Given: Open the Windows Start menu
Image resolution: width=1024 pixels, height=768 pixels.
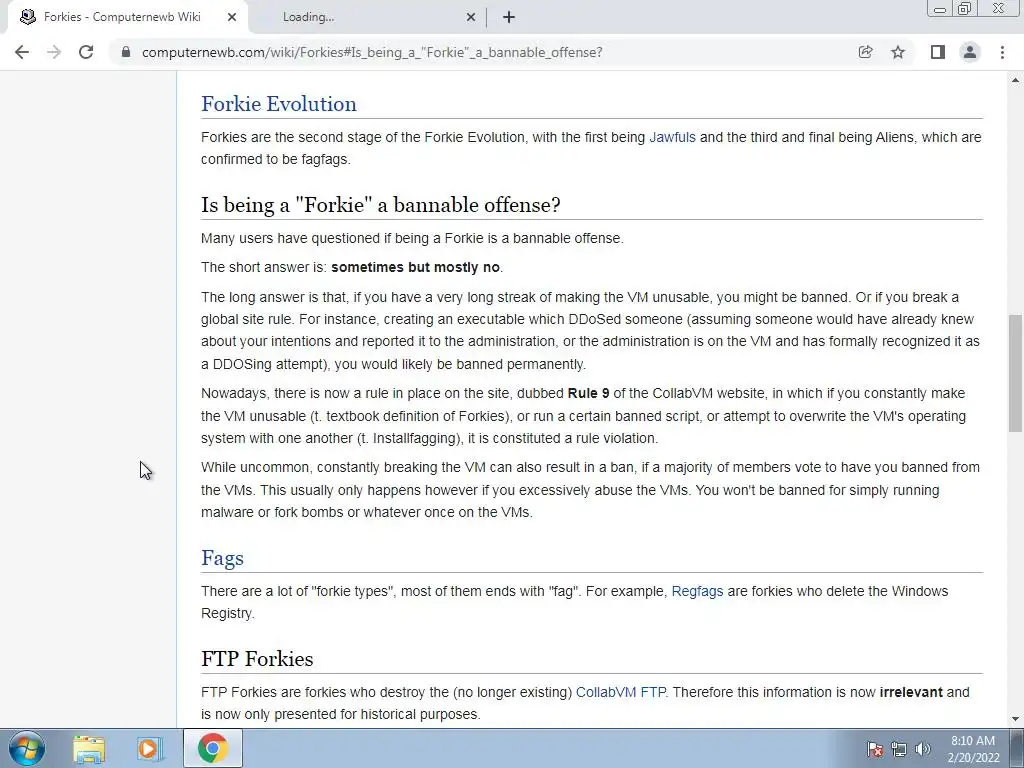Looking at the screenshot, I should [27, 748].
